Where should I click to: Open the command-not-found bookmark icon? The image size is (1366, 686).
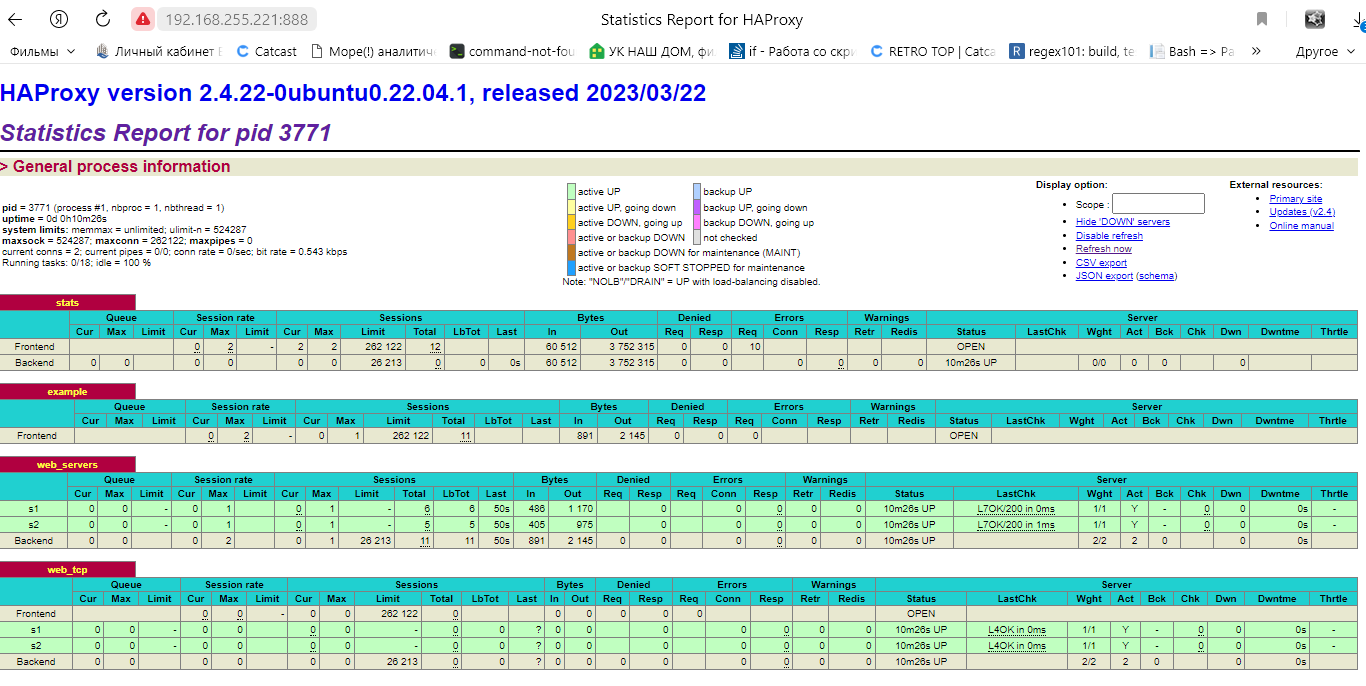click(x=456, y=51)
